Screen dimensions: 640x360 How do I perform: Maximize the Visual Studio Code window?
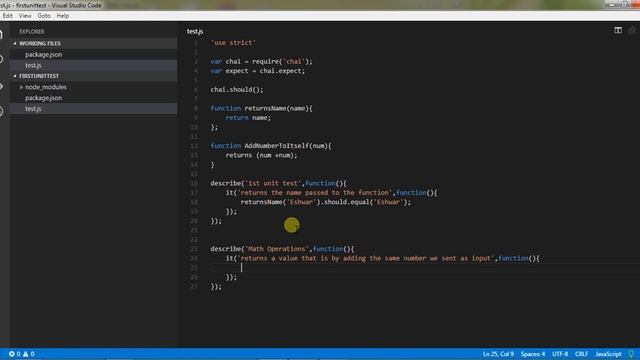tap(624, 4)
